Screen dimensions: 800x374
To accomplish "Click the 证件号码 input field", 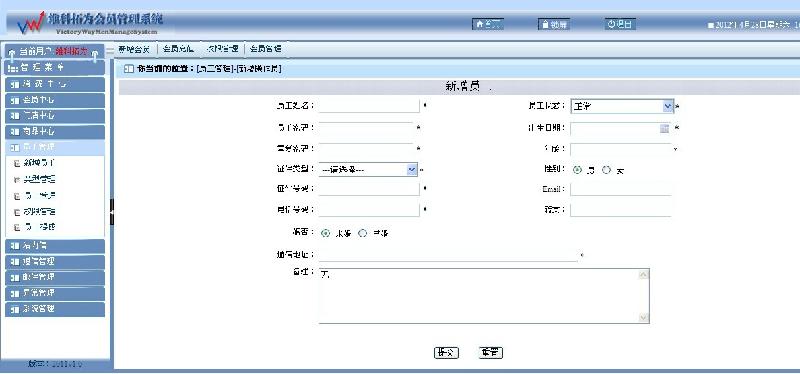I will click(x=369, y=189).
